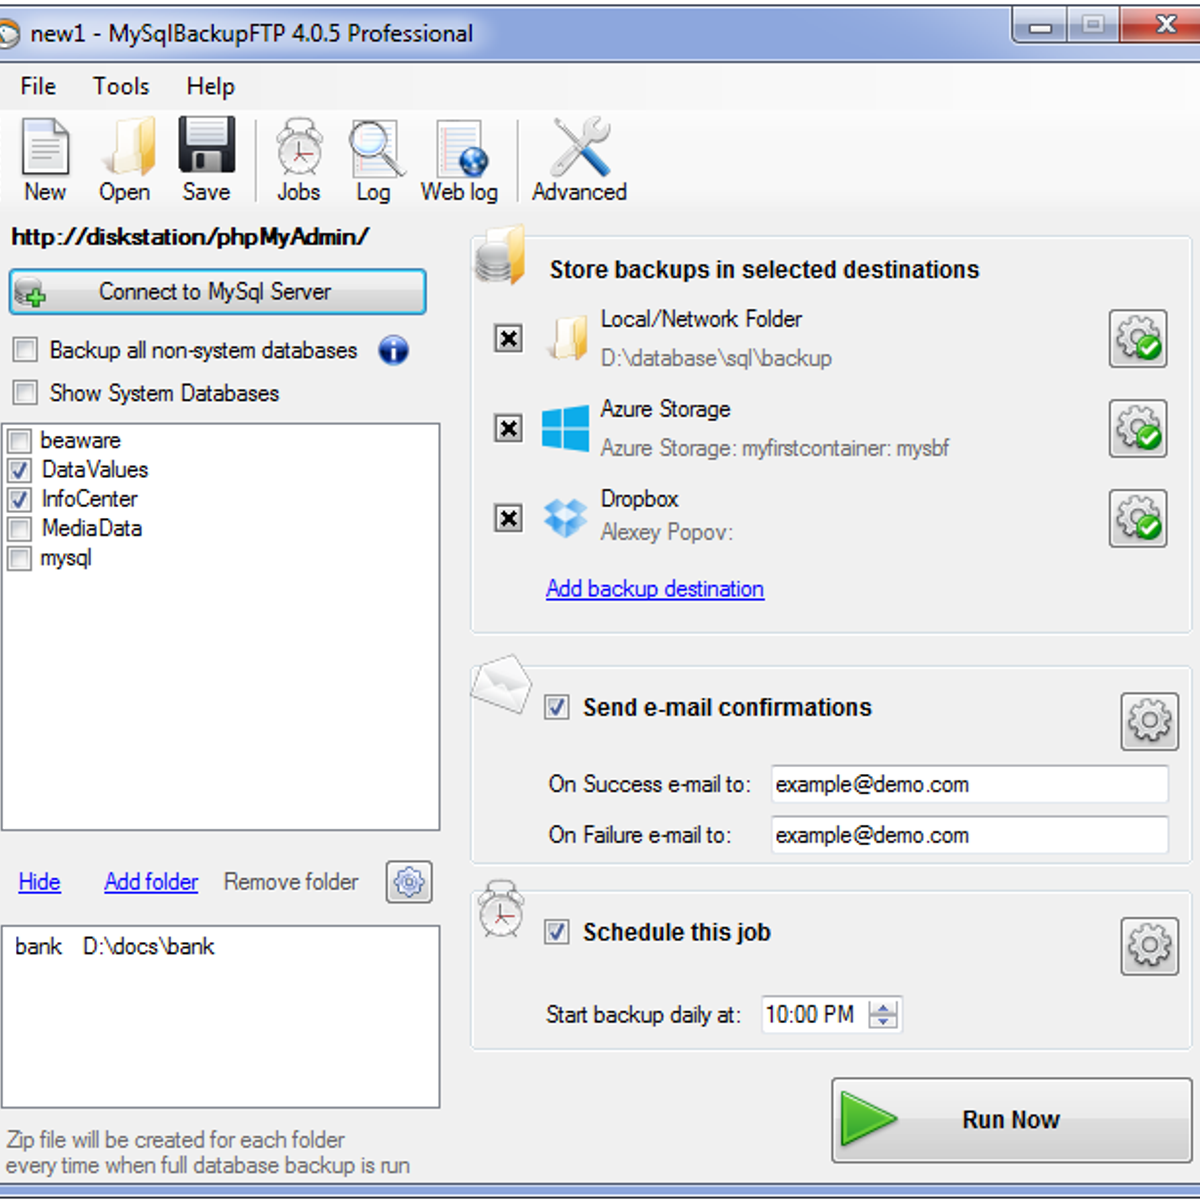Click Remove folder link
Viewport: 1200px width, 1200px height.
(291, 882)
